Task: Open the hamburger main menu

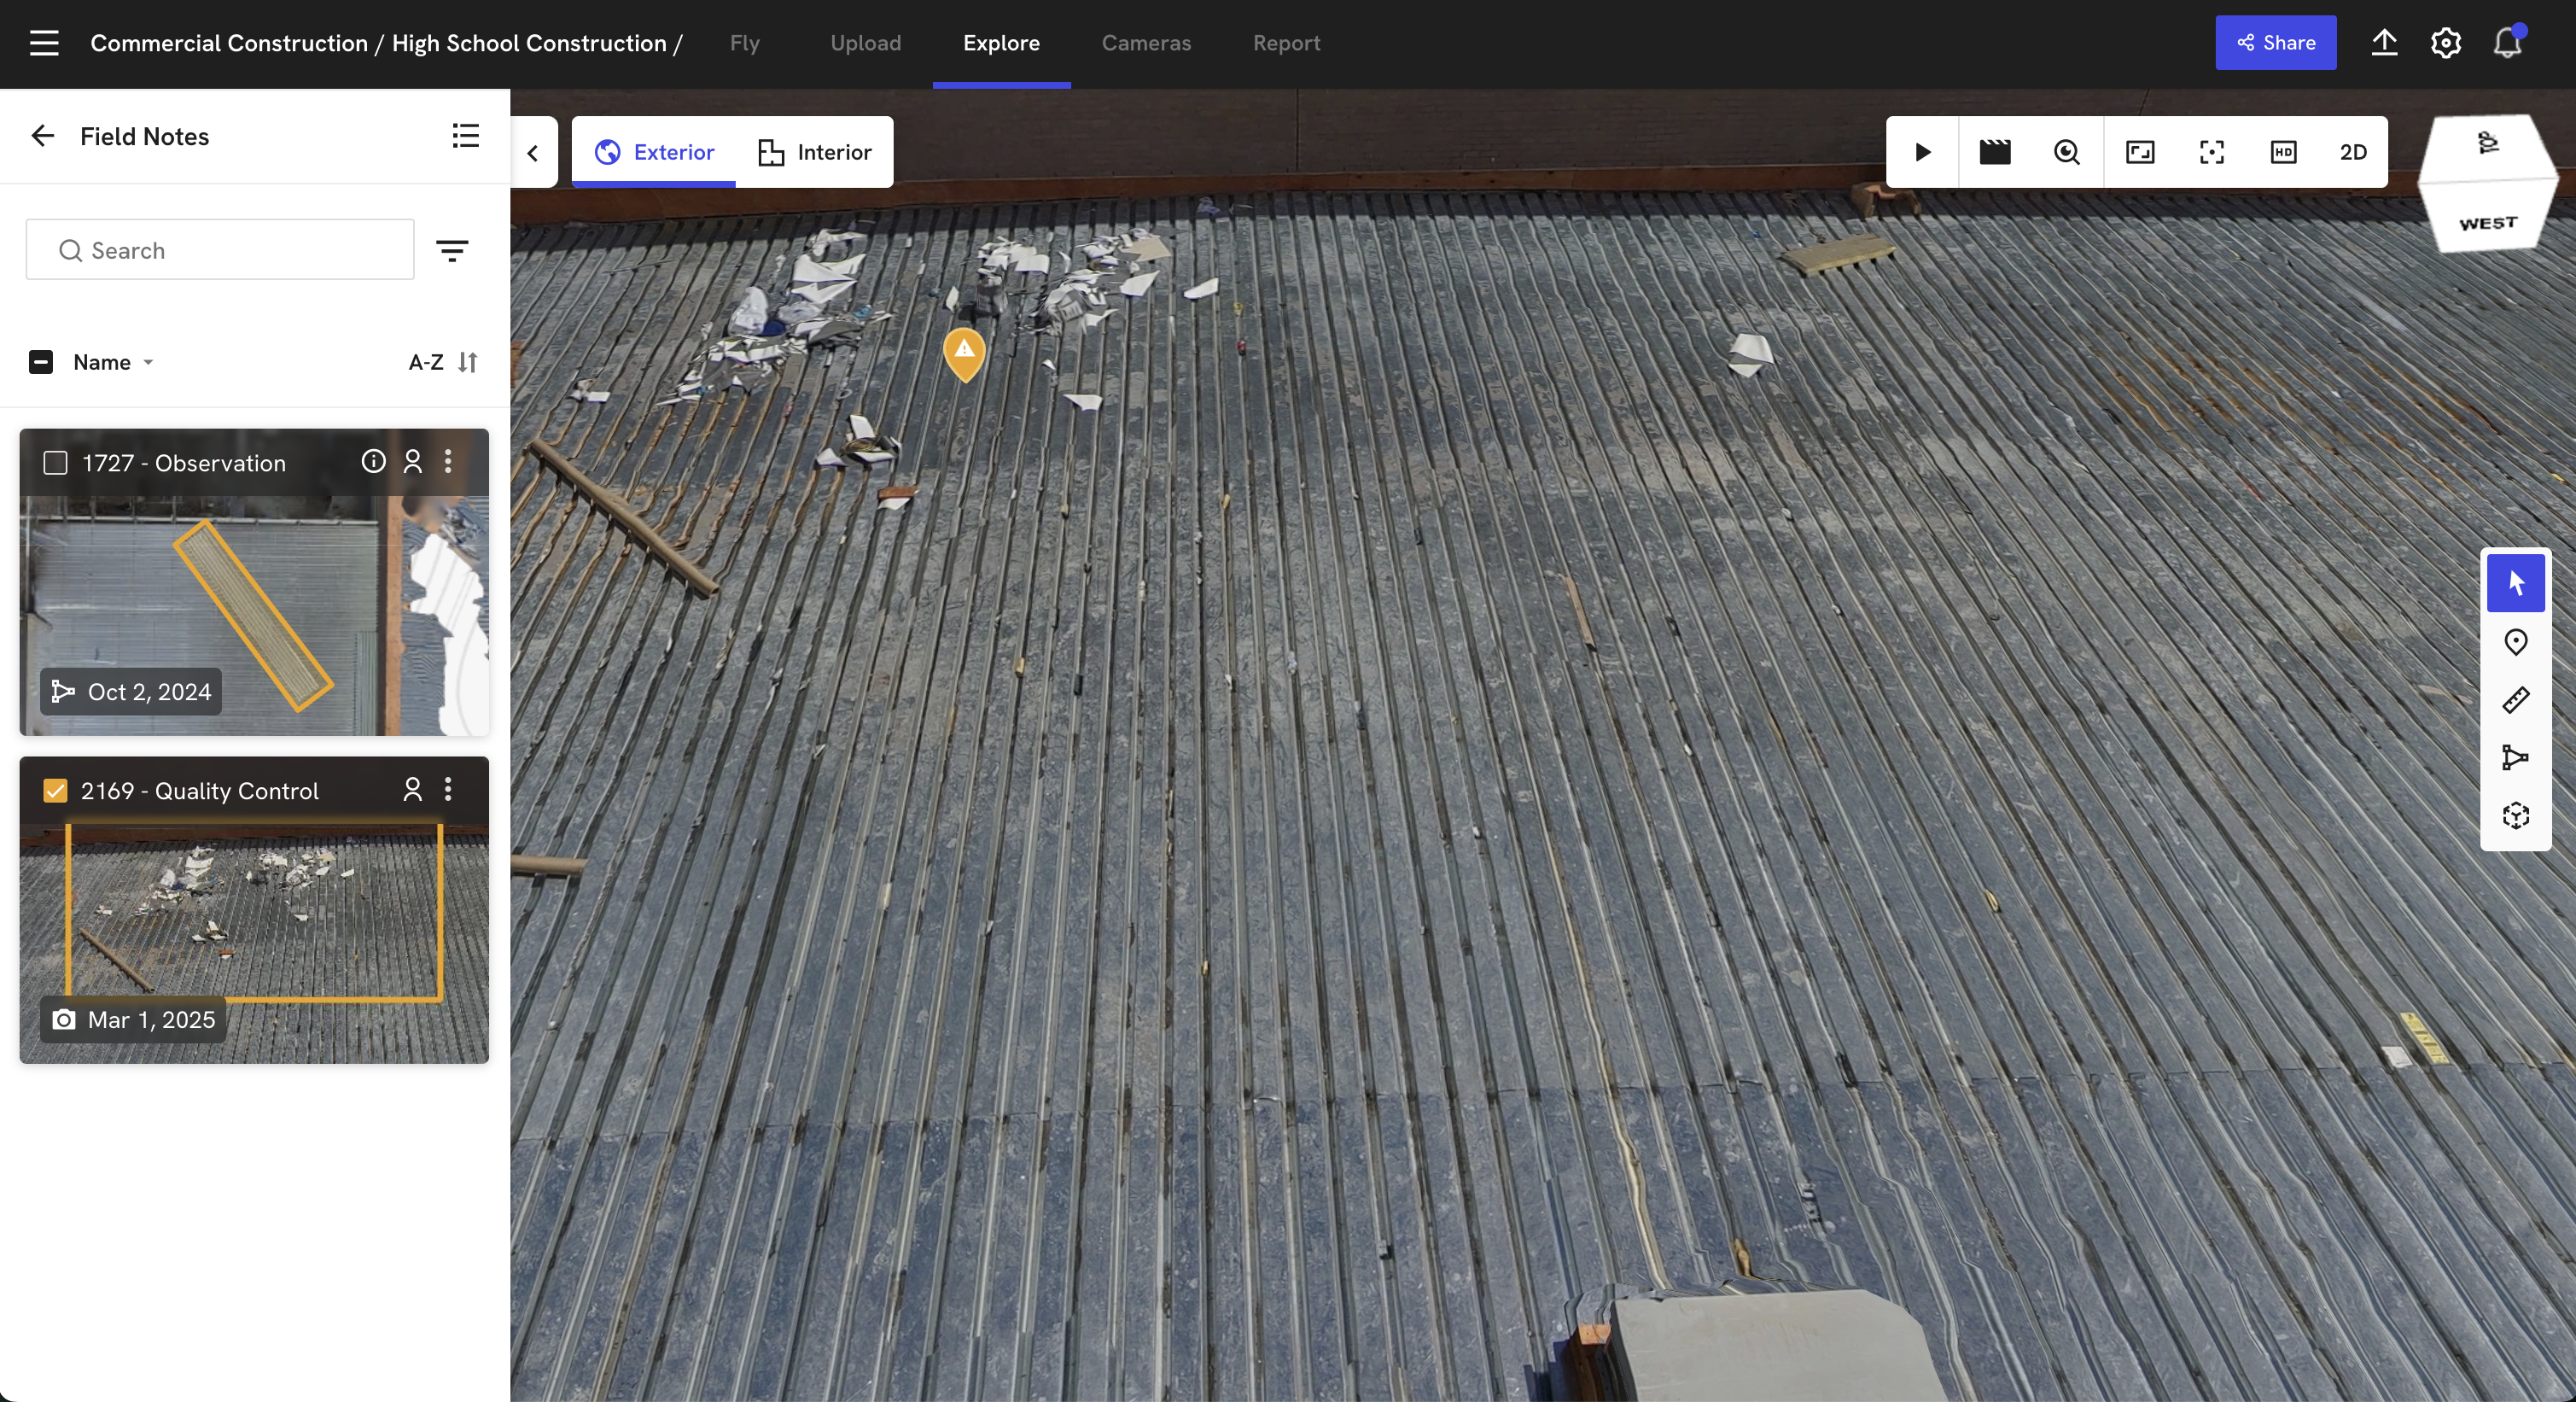Action: (44, 43)
